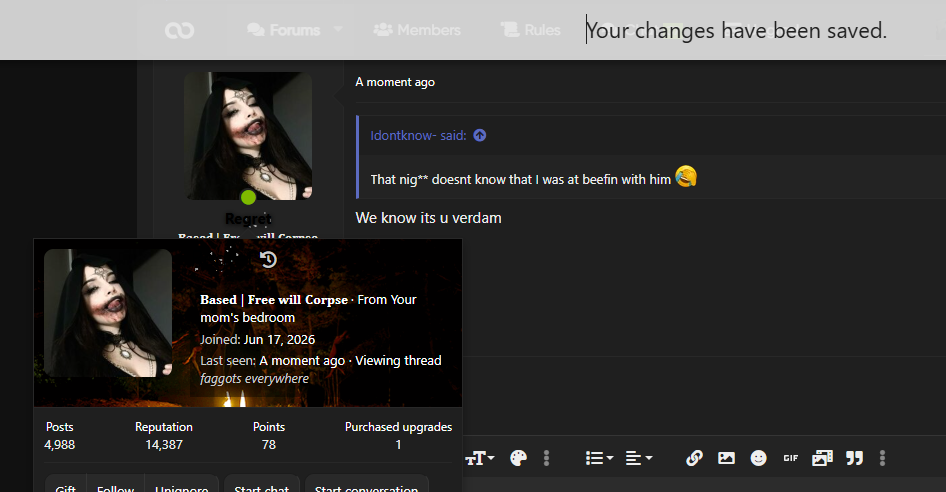Click the Follow button
Image resolution: width=946 pixels, height=492 pixels.
(x=115, y=485)
